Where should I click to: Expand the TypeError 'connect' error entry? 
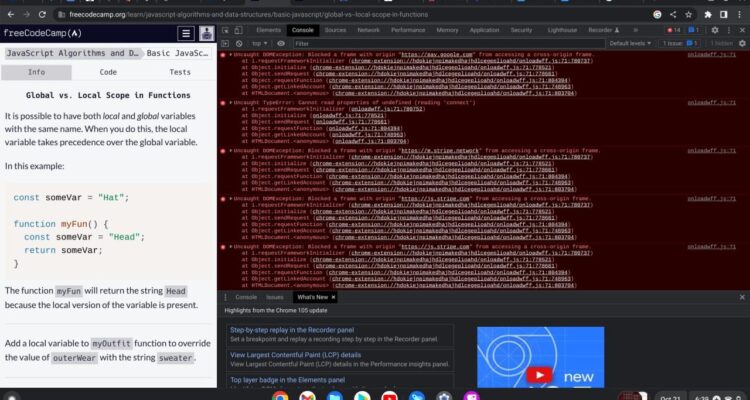point(232,103)
